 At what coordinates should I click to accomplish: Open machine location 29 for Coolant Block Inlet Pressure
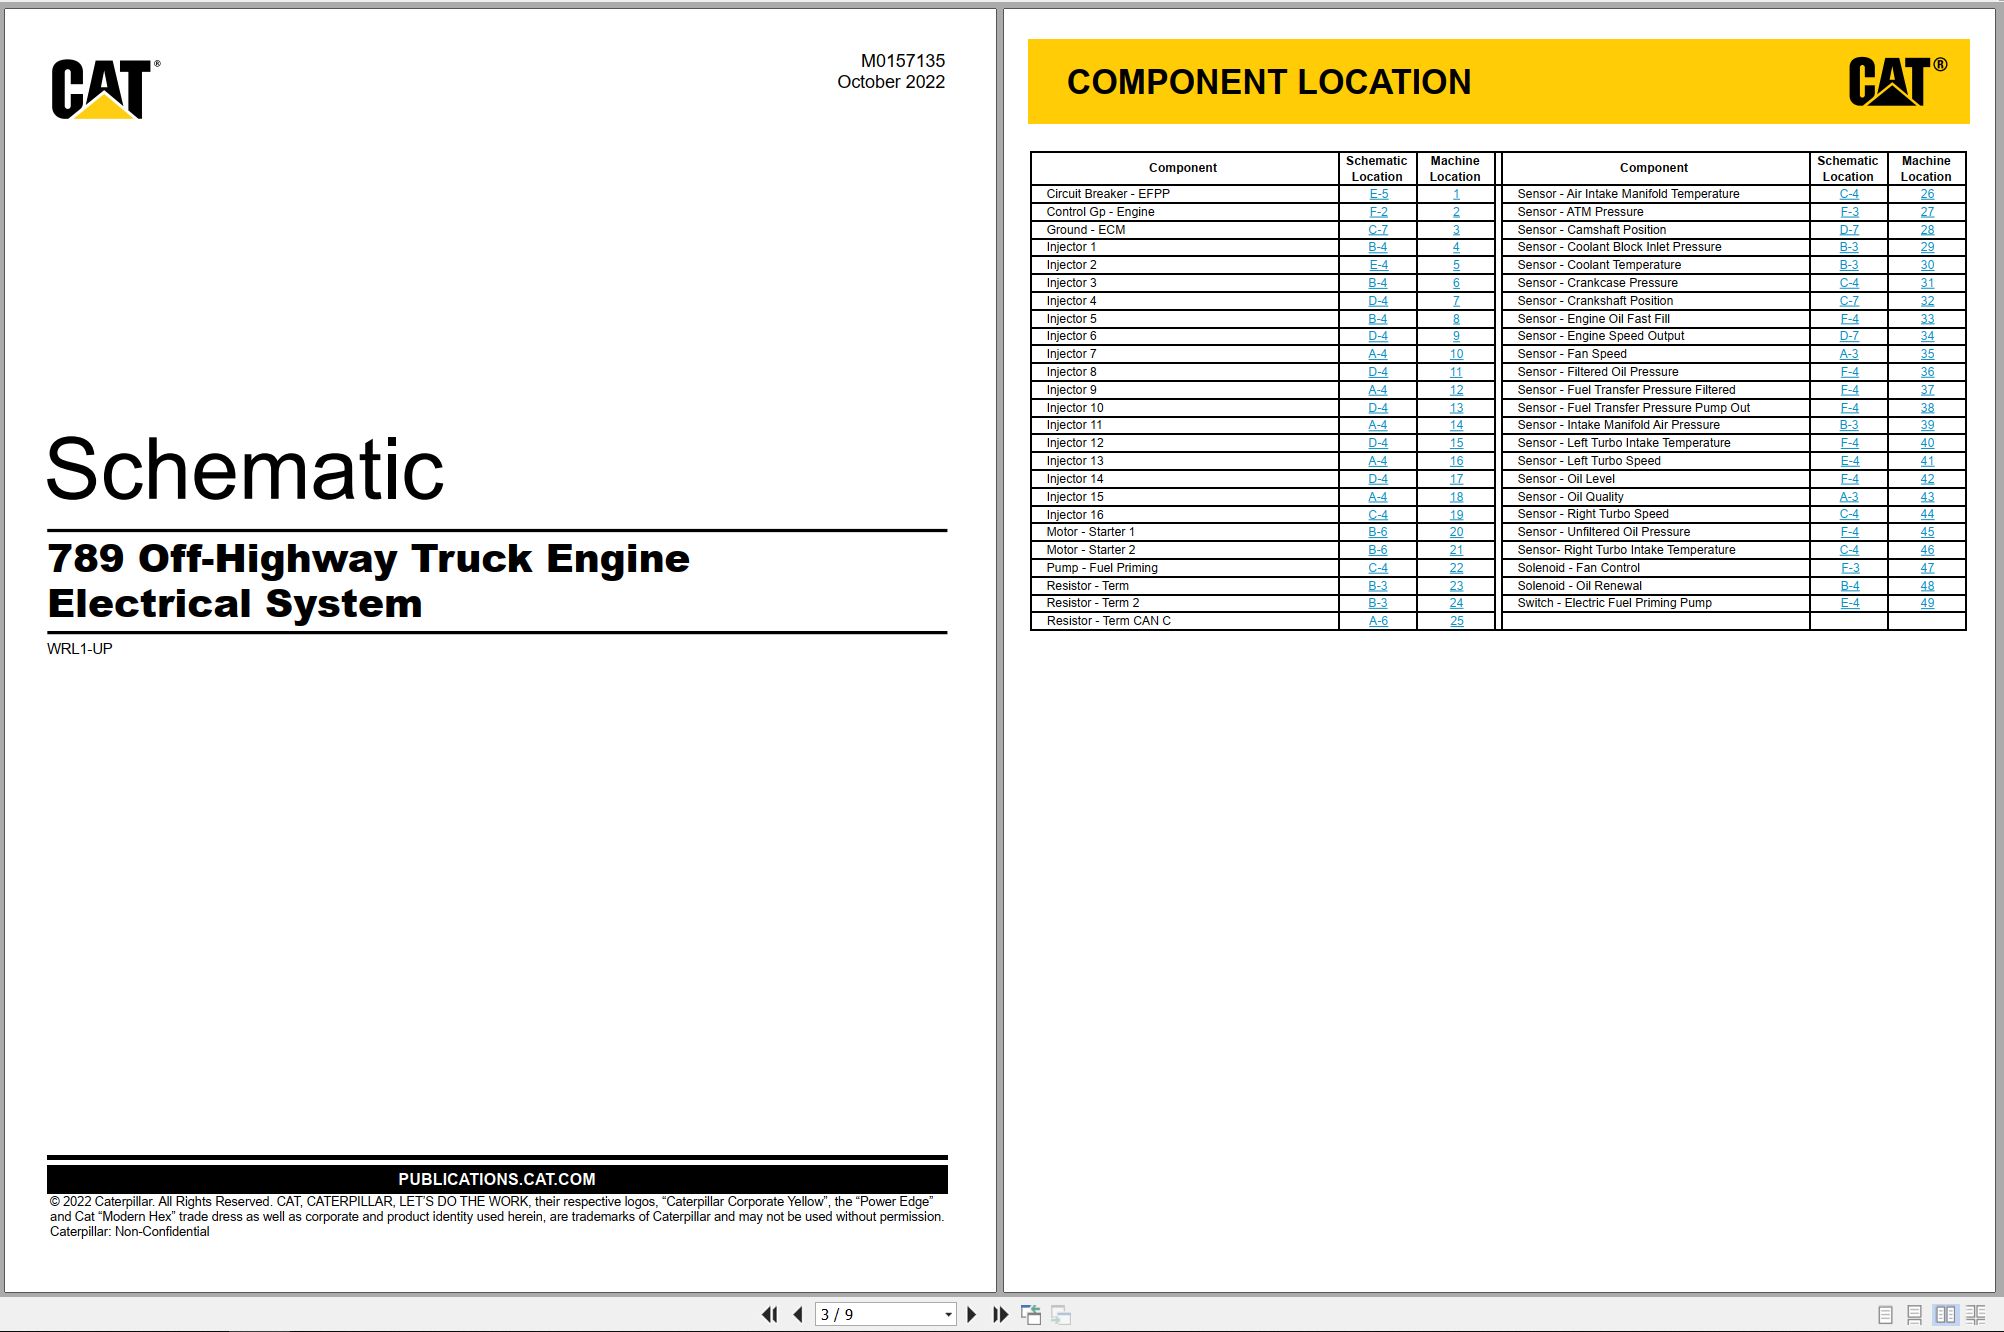click(1927, 247)
